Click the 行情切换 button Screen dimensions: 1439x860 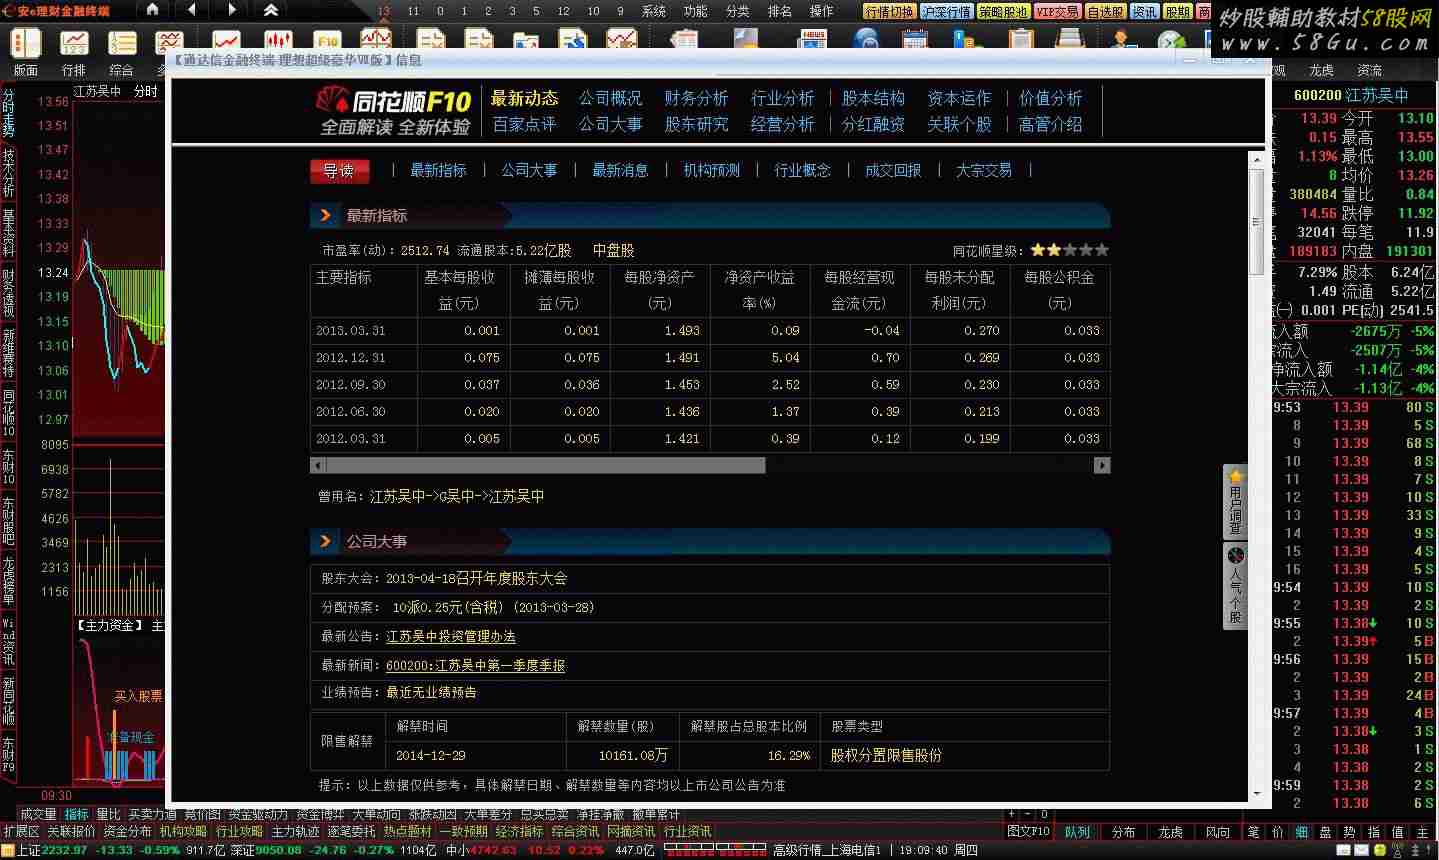(x=889, y=12)
